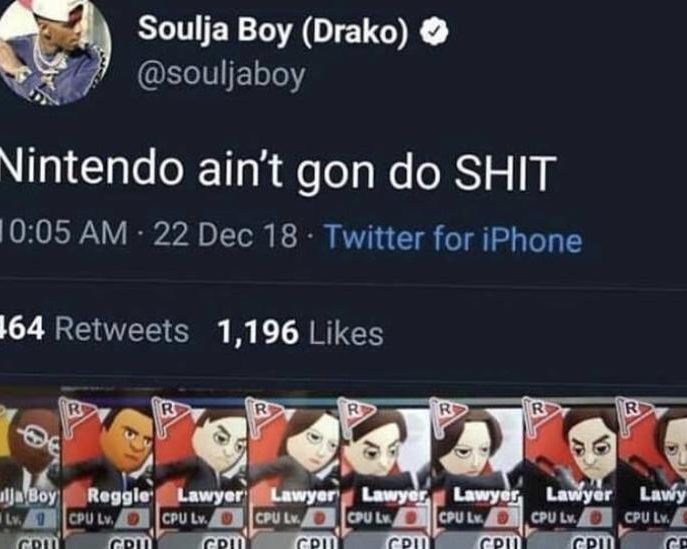The width and height of the screenshot is (687, 549).
Task: Click the tweet text Nintendo ain't gon do
Action: [x=220, y=172]
